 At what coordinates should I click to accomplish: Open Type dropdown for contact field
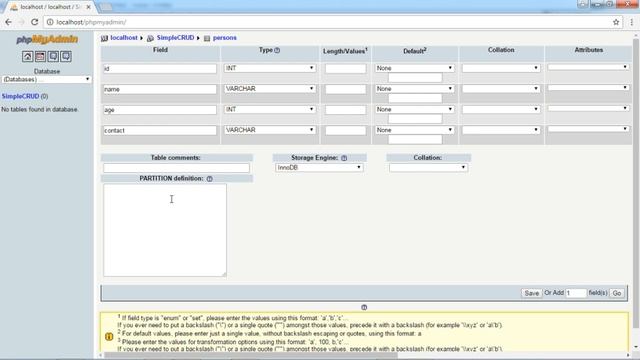pyautogui.click(x=270, y=130)
